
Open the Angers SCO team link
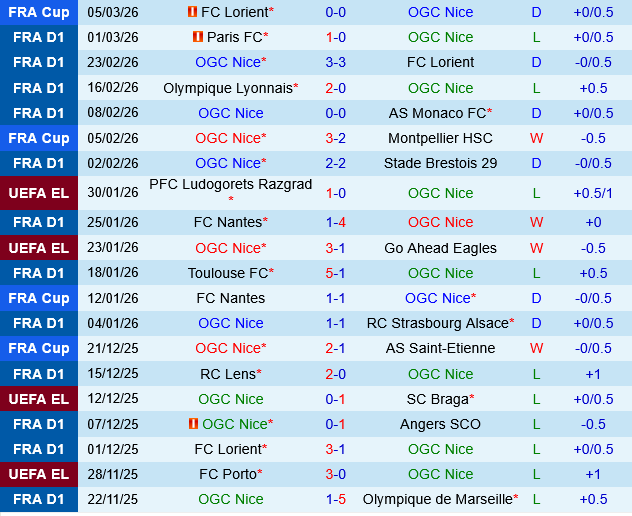coord(440,424)
